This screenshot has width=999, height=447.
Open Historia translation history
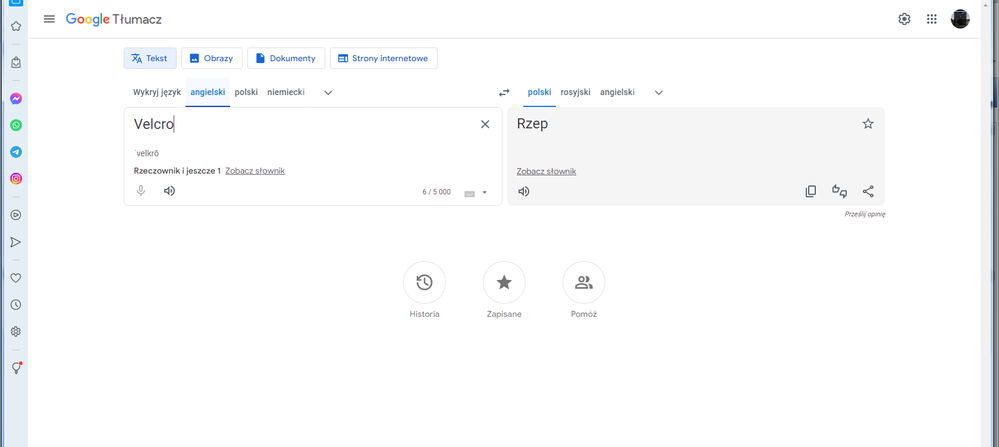(x=424, y=283)
